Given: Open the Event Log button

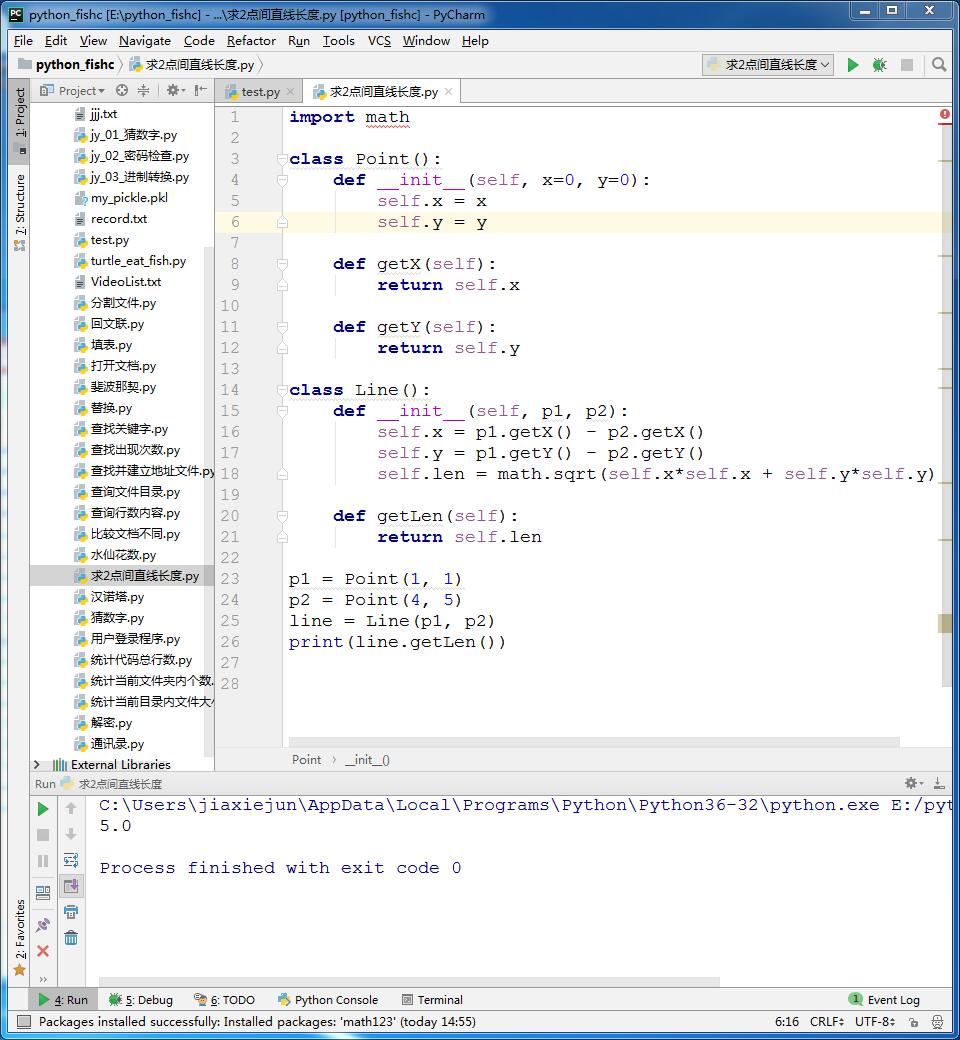Looking at the screenshot, I should pos(884,999).
